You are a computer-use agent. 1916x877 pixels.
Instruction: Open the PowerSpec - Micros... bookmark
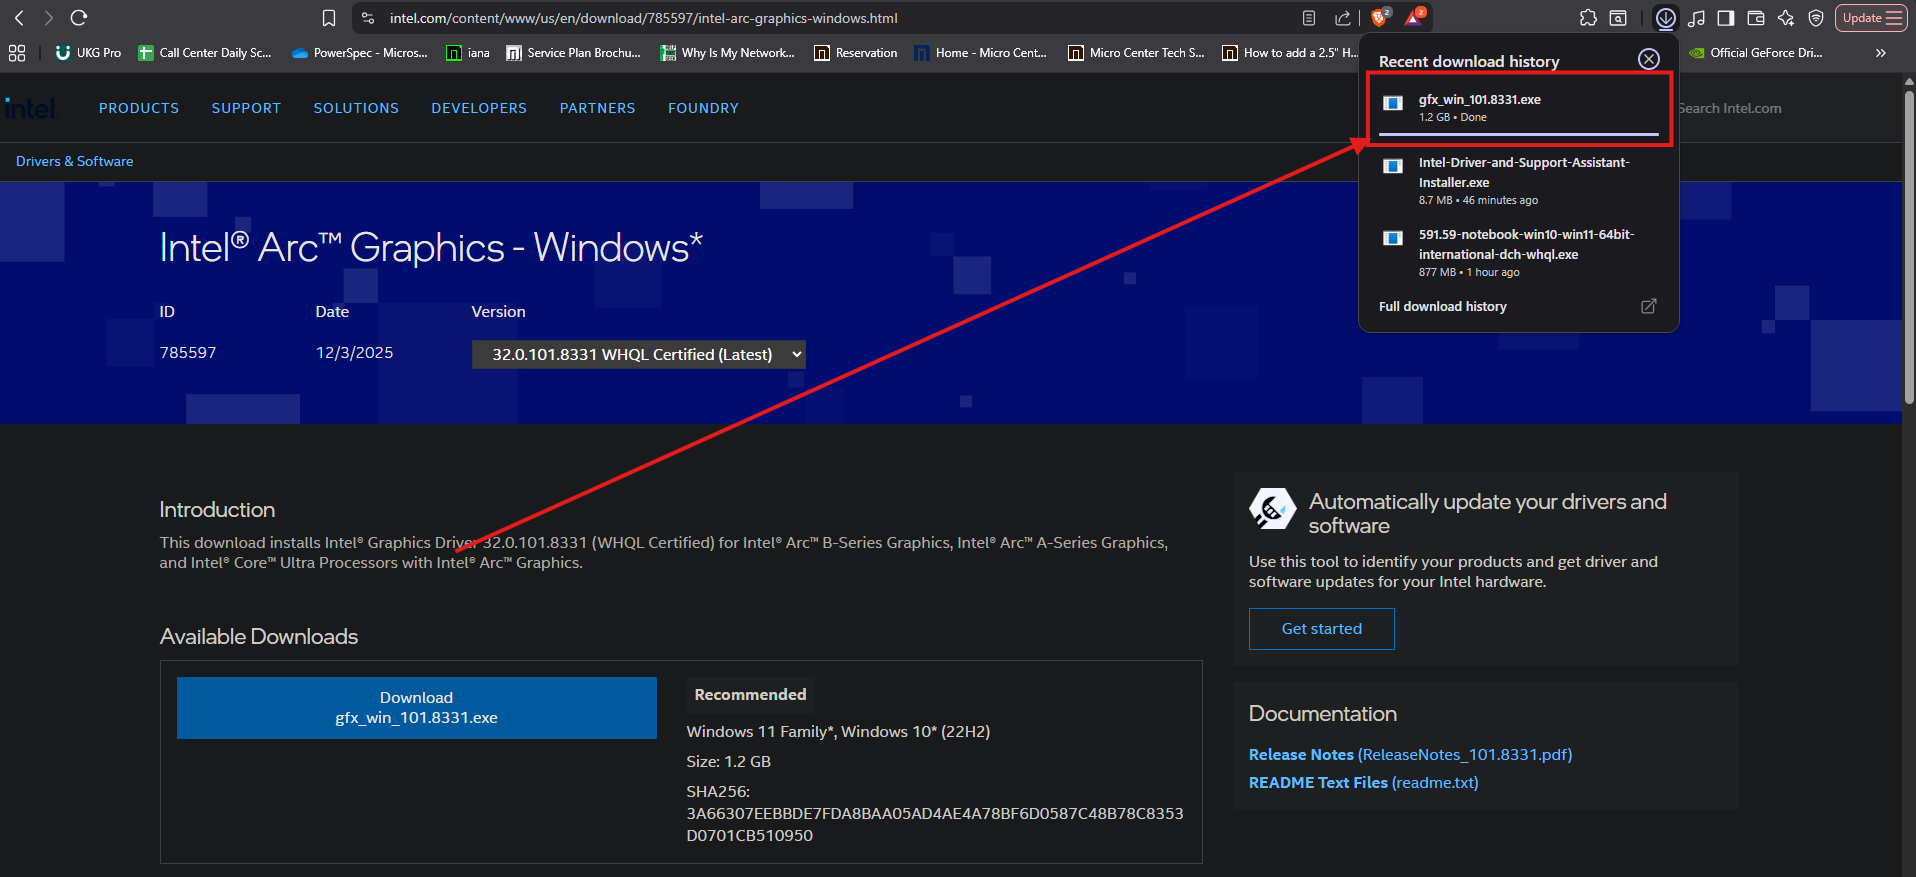point(359,53)
